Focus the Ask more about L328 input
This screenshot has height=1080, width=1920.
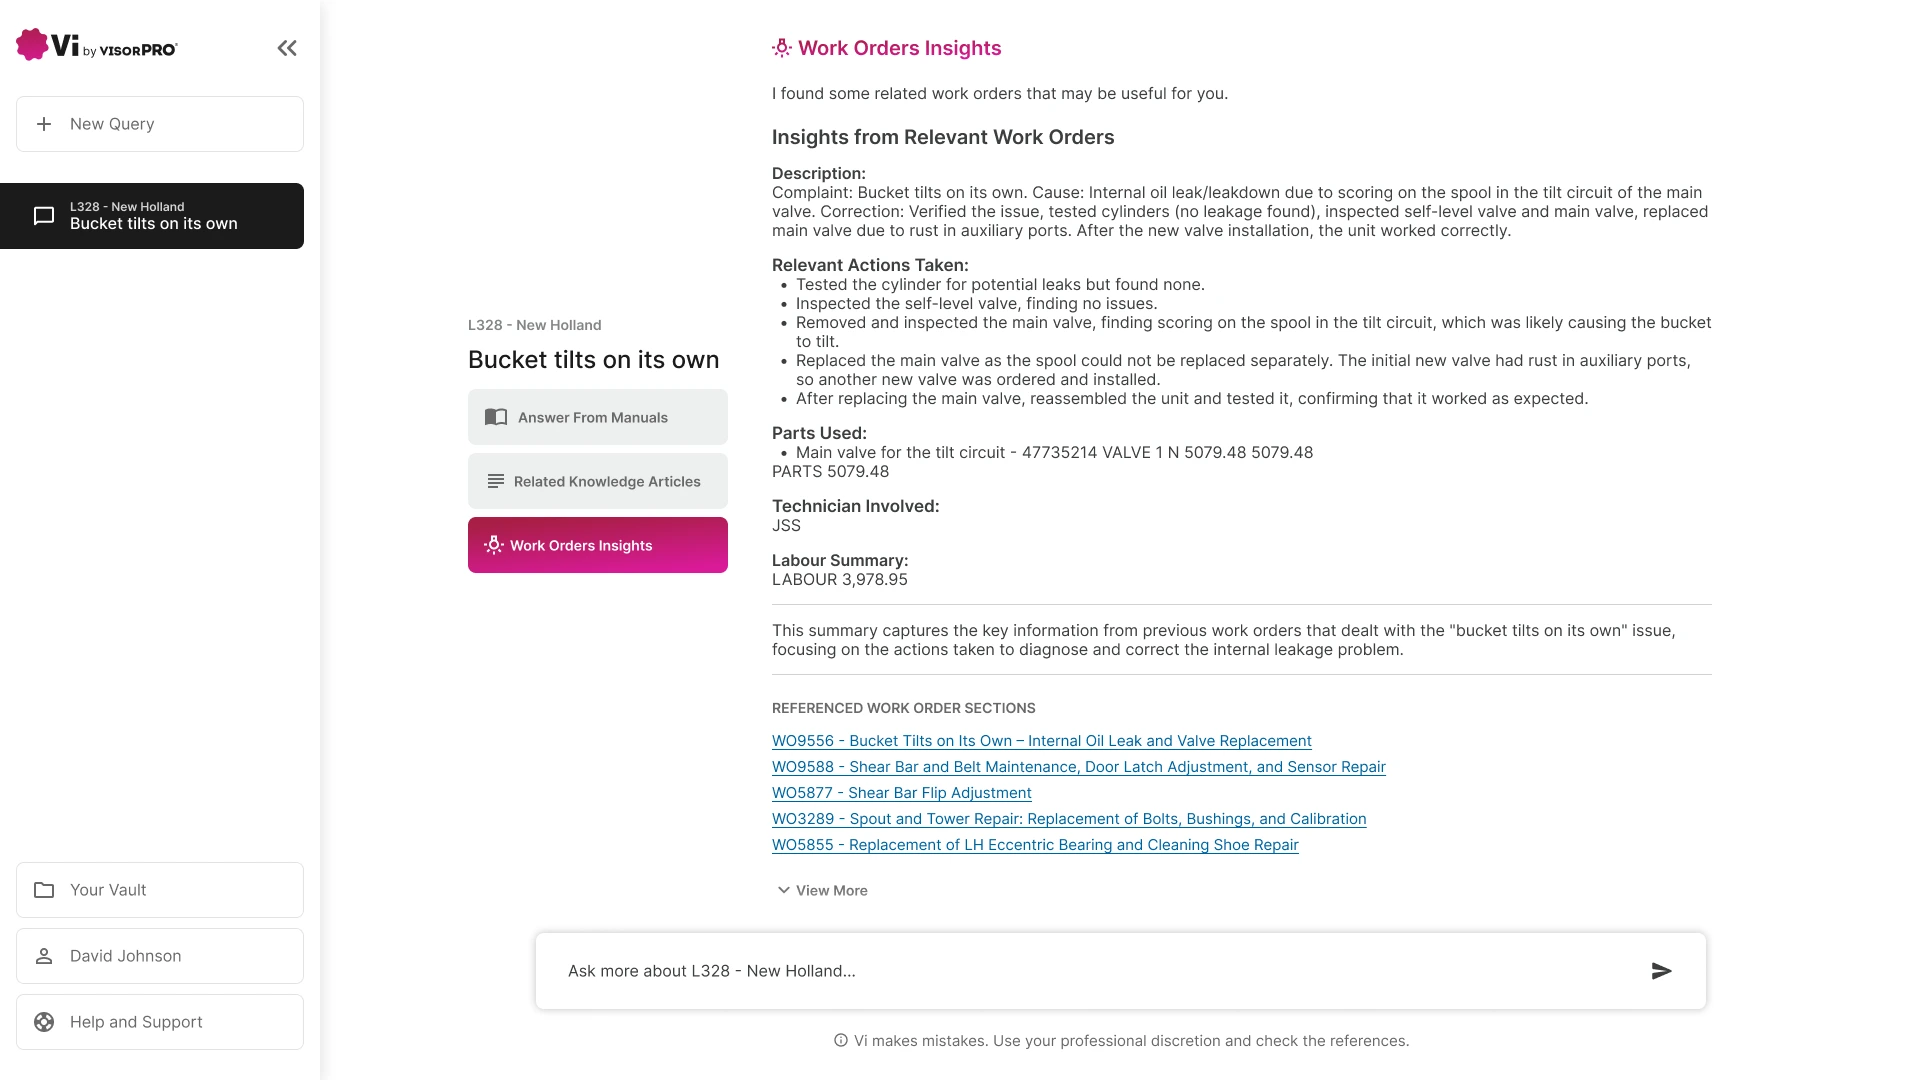1090,971
